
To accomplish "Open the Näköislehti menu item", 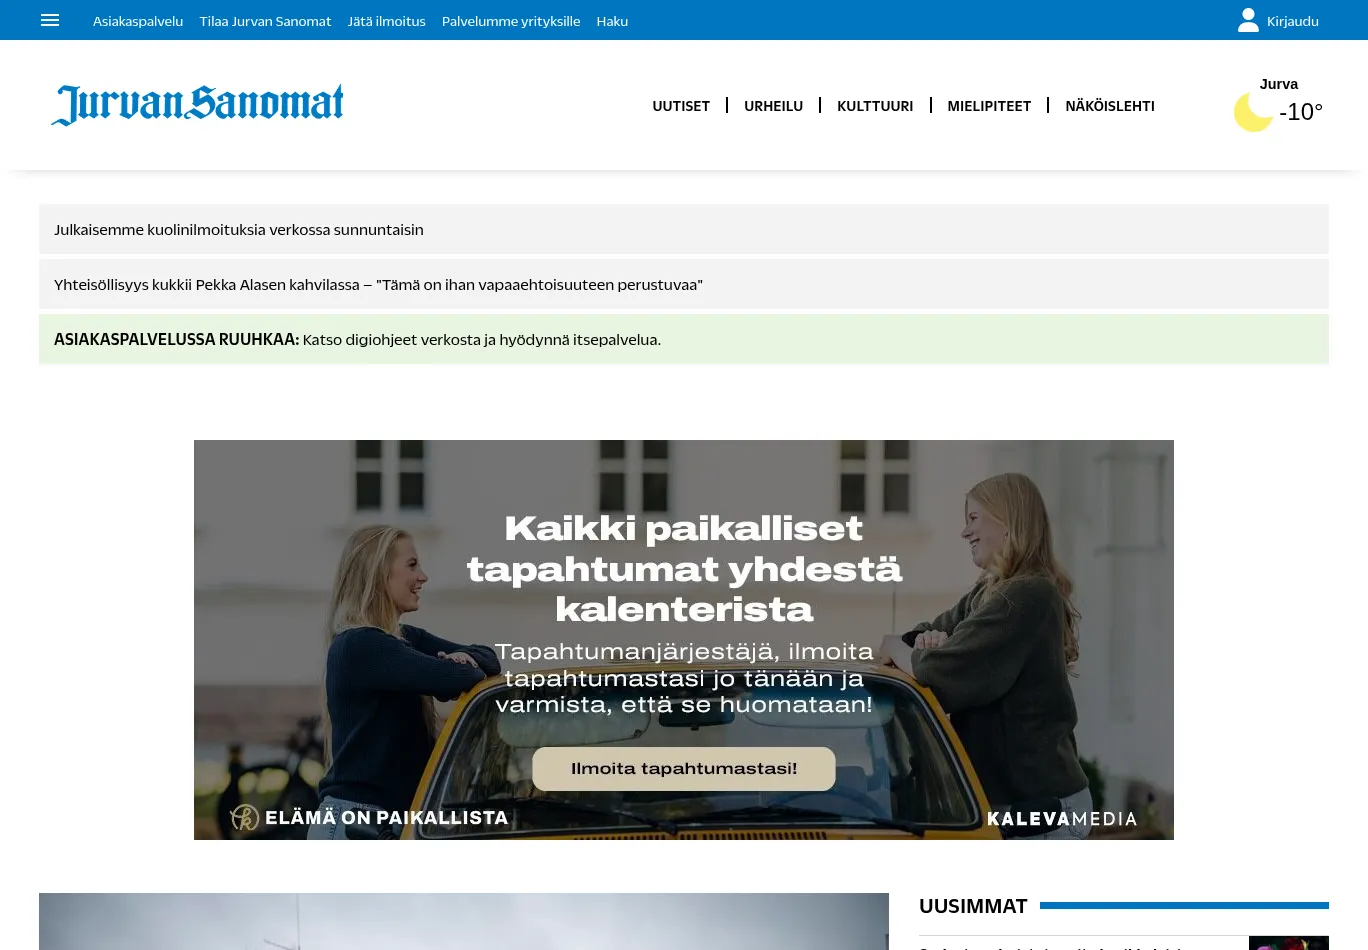I will click(x=1110, y=106).
